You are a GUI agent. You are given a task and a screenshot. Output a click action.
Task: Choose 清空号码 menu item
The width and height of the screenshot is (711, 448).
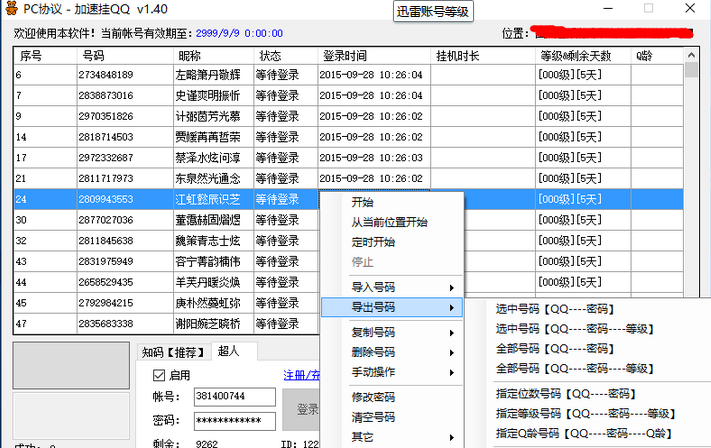click(373, 417)
